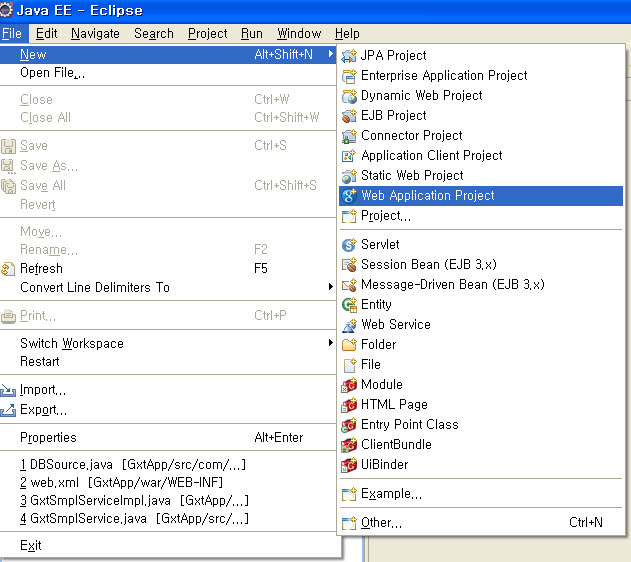Image resolution: width=631 pixels, height=562 pixels.
Task: Click the Application Client Project icon
Action: click(349, 156)
